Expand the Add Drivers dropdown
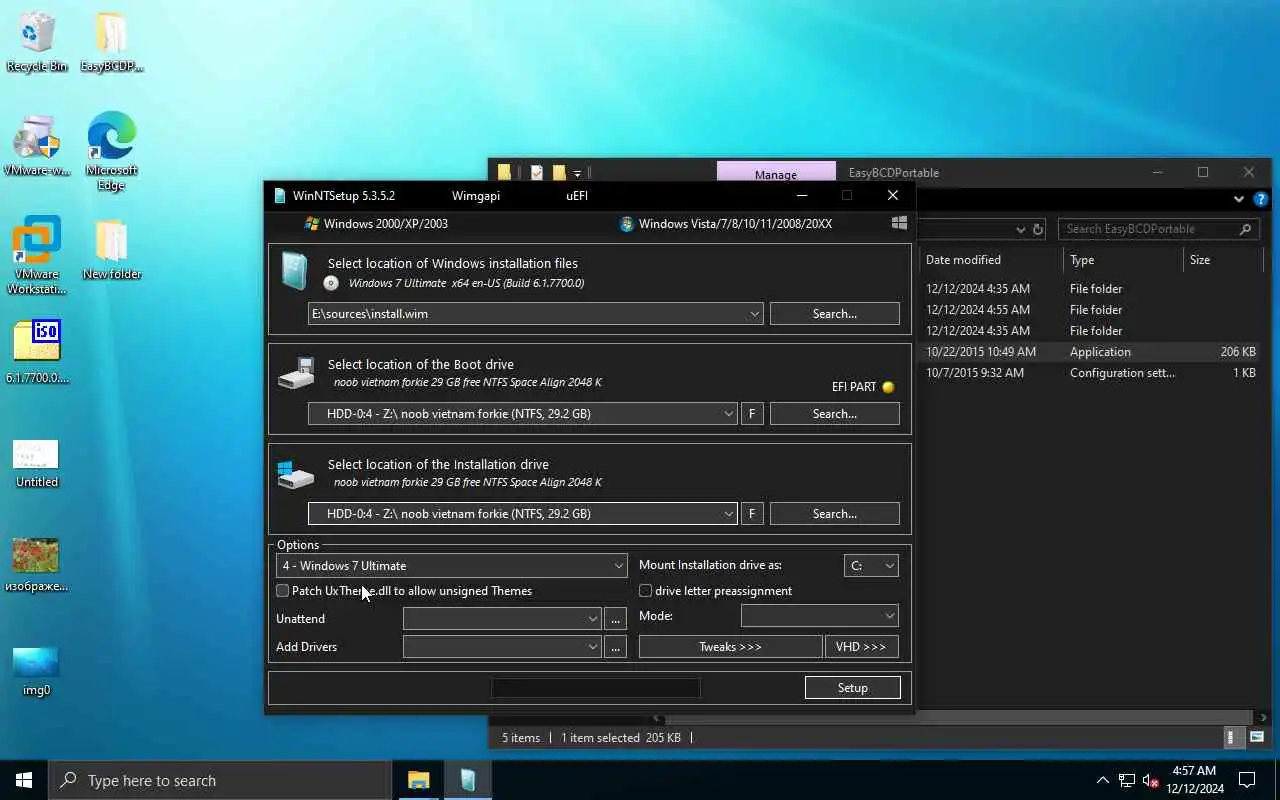Screen dimensions: 1280x800 click(593, 647)
